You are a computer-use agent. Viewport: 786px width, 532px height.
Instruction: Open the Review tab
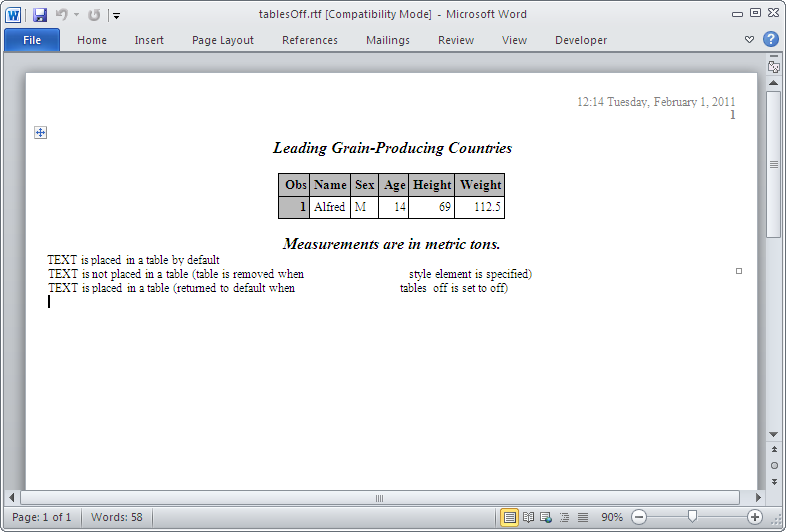point(456,40)
